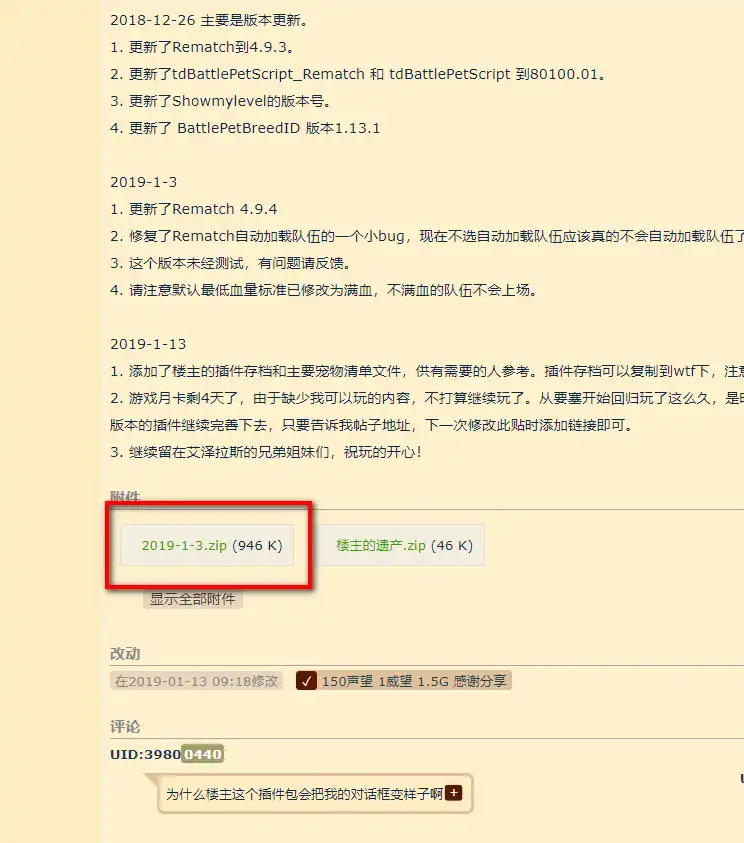Click the 2019-1-13 changelog date heading
Screen dimensions: 744x843
147,344
